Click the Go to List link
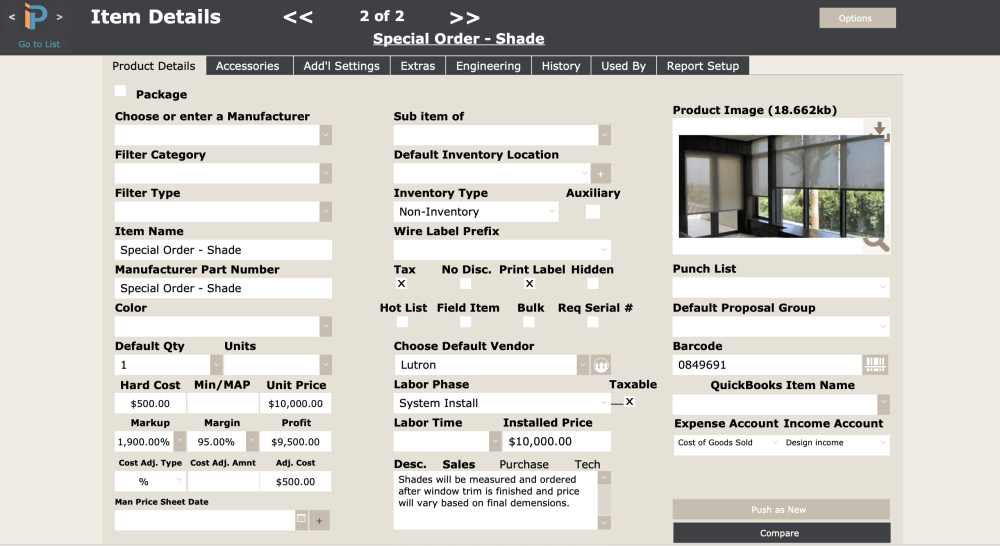The width and height of the screenshot is (1000, 546). tap(39, 44)
